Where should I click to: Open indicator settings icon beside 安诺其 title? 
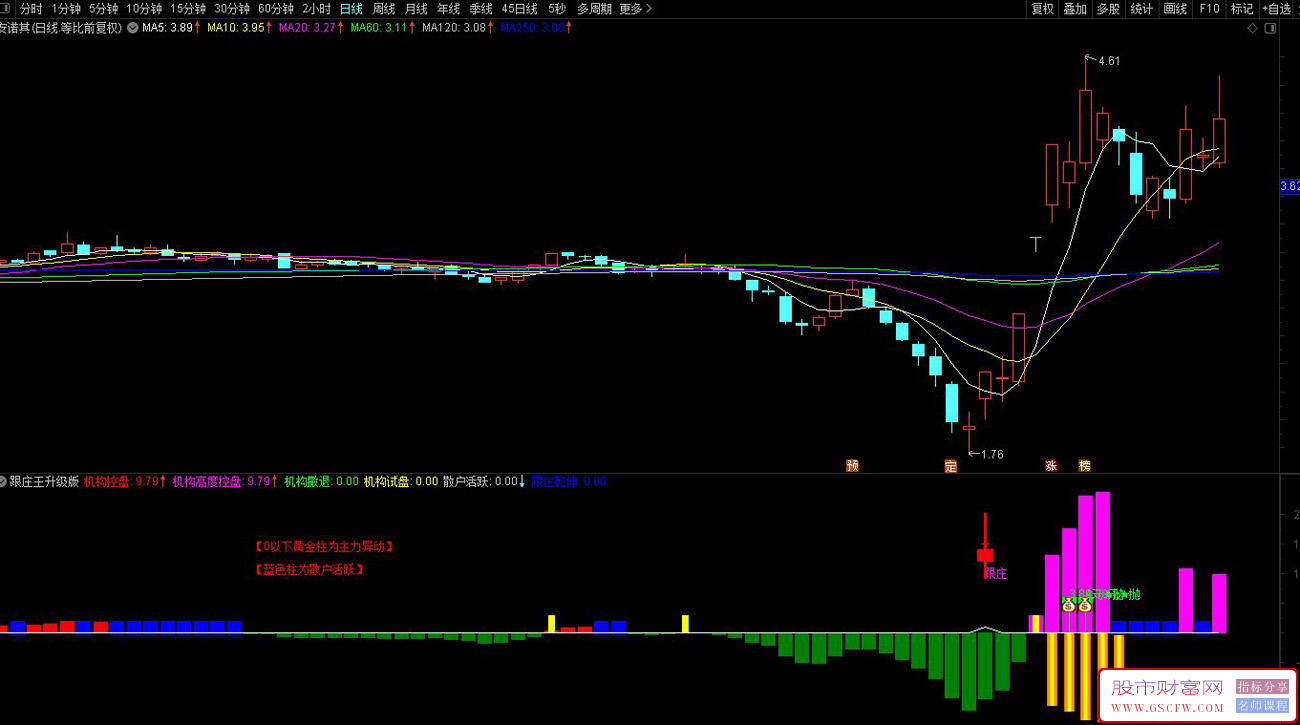[133, 28]
